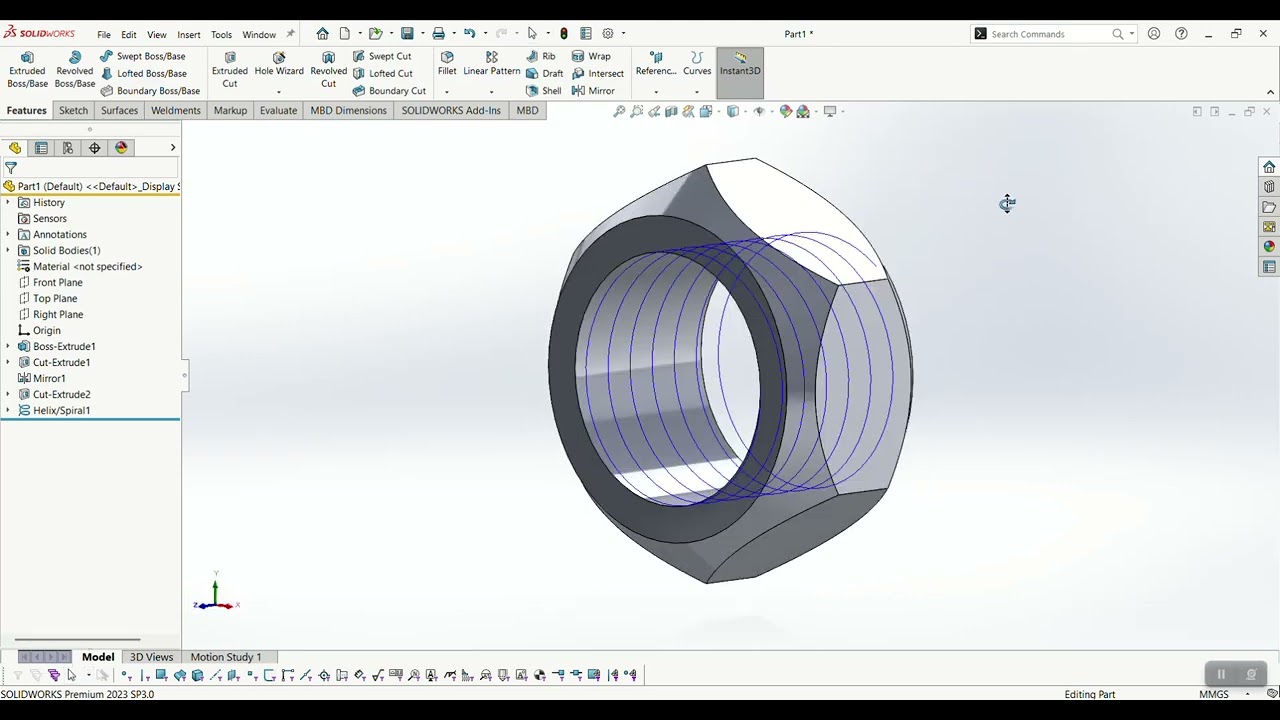This screenshot has width=1280, height=720.
Task: Click the Mirror feature tool
Action: pyautogui.click(x=593, y=90)
